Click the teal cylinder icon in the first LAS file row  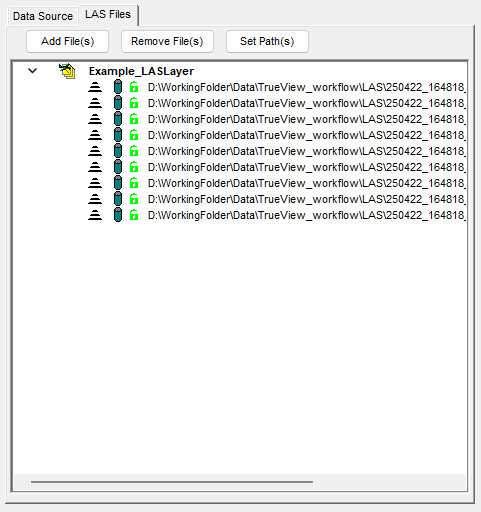coord(118,87)
